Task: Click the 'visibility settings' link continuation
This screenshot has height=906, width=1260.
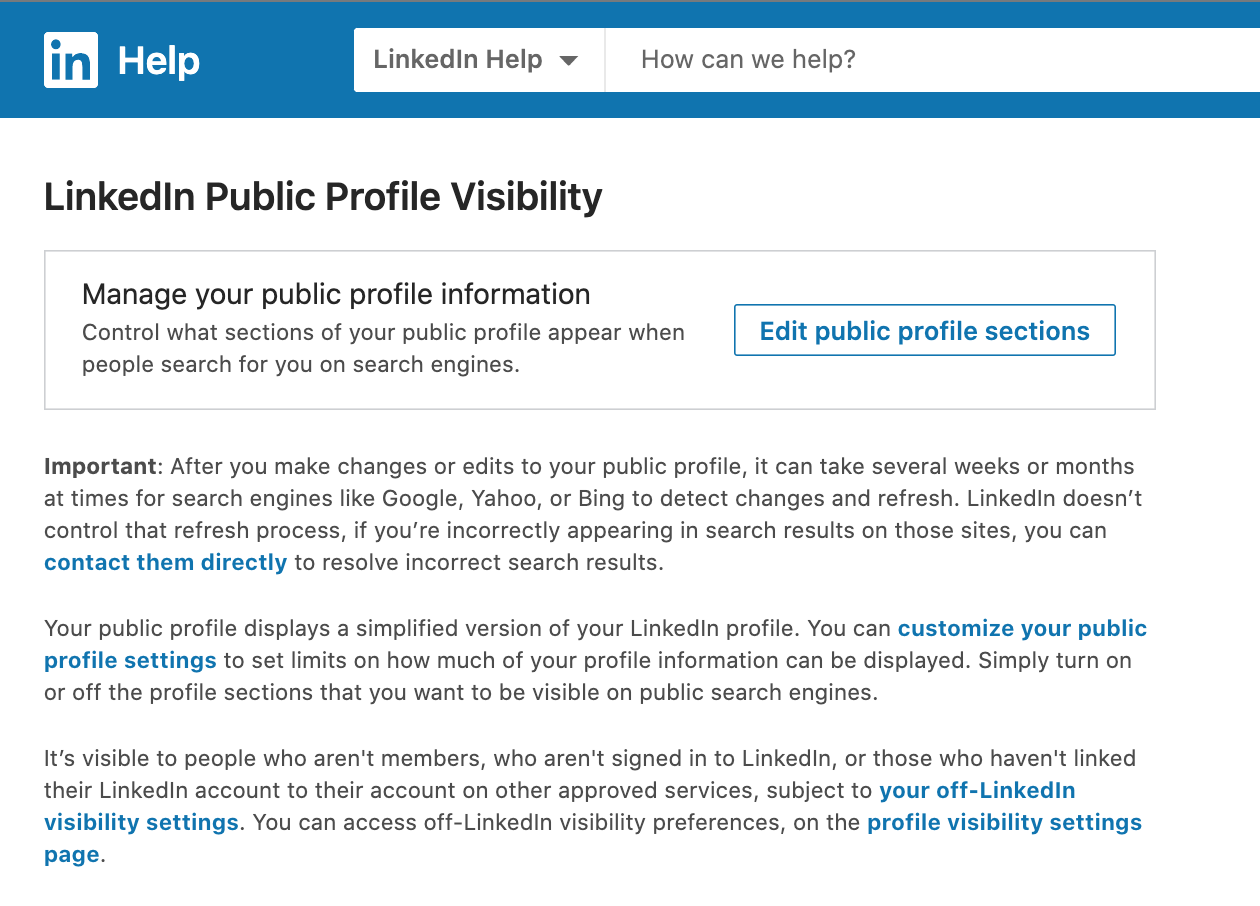Action: coord(141,822)
